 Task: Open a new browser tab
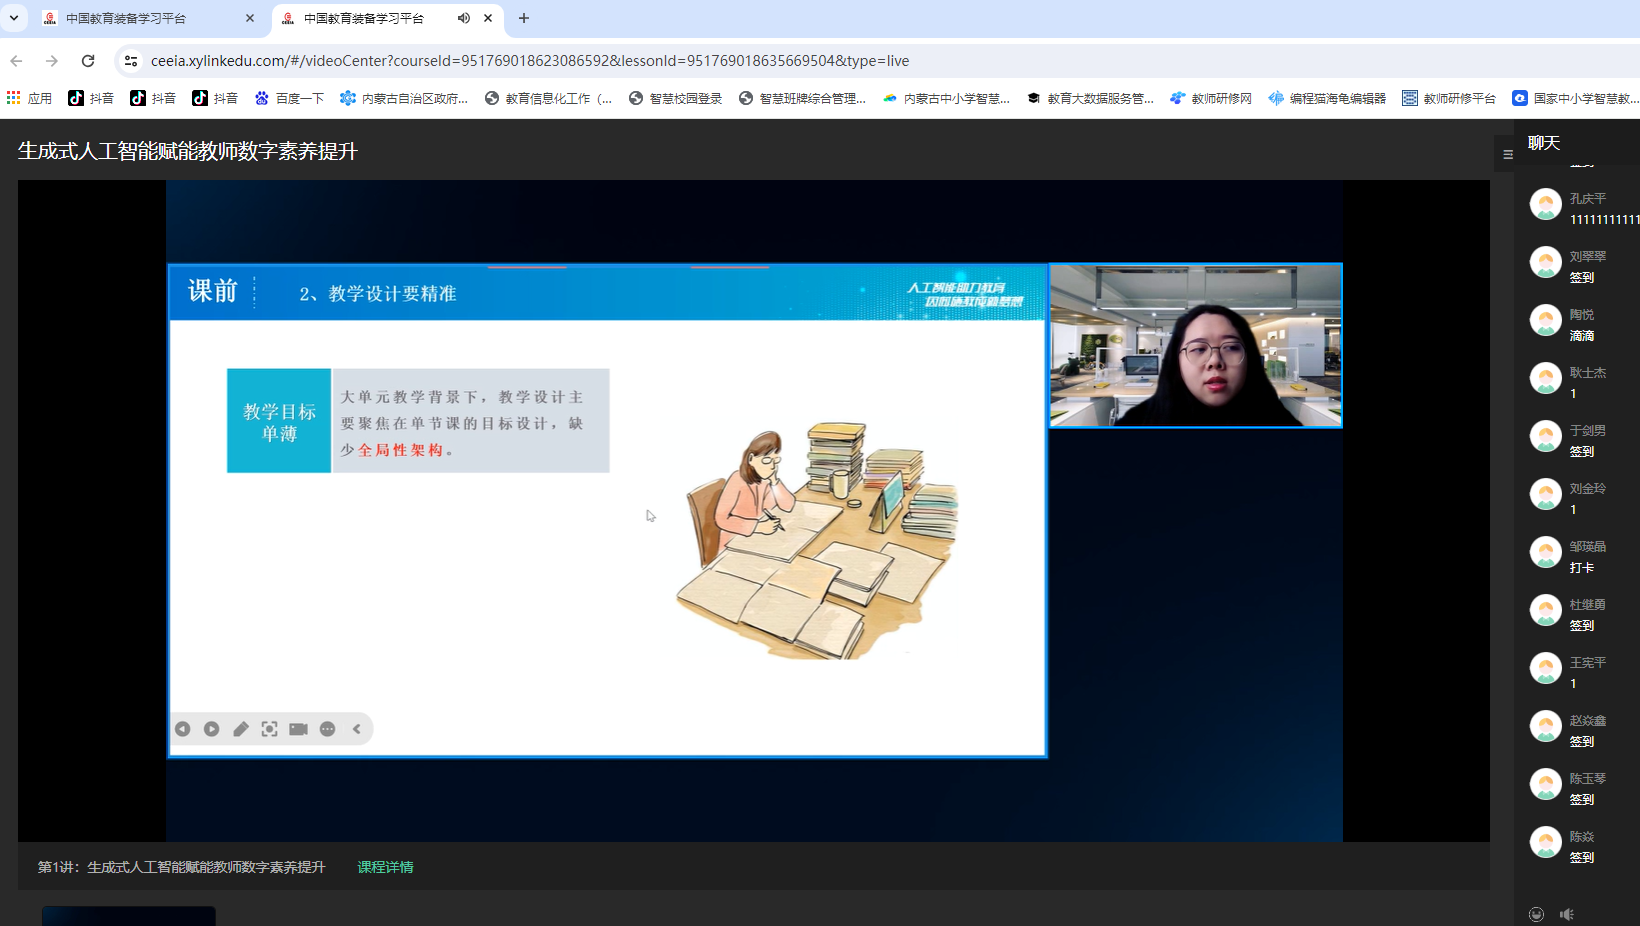[x=524, y=18]
